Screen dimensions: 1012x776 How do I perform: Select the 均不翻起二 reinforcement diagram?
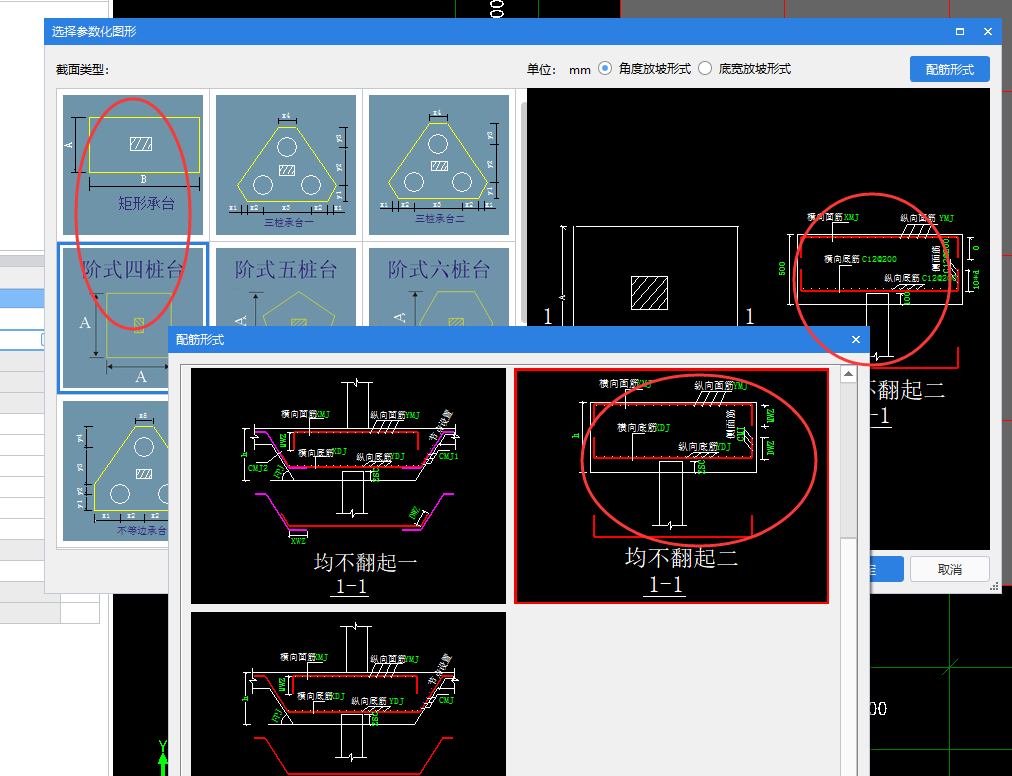671,486
